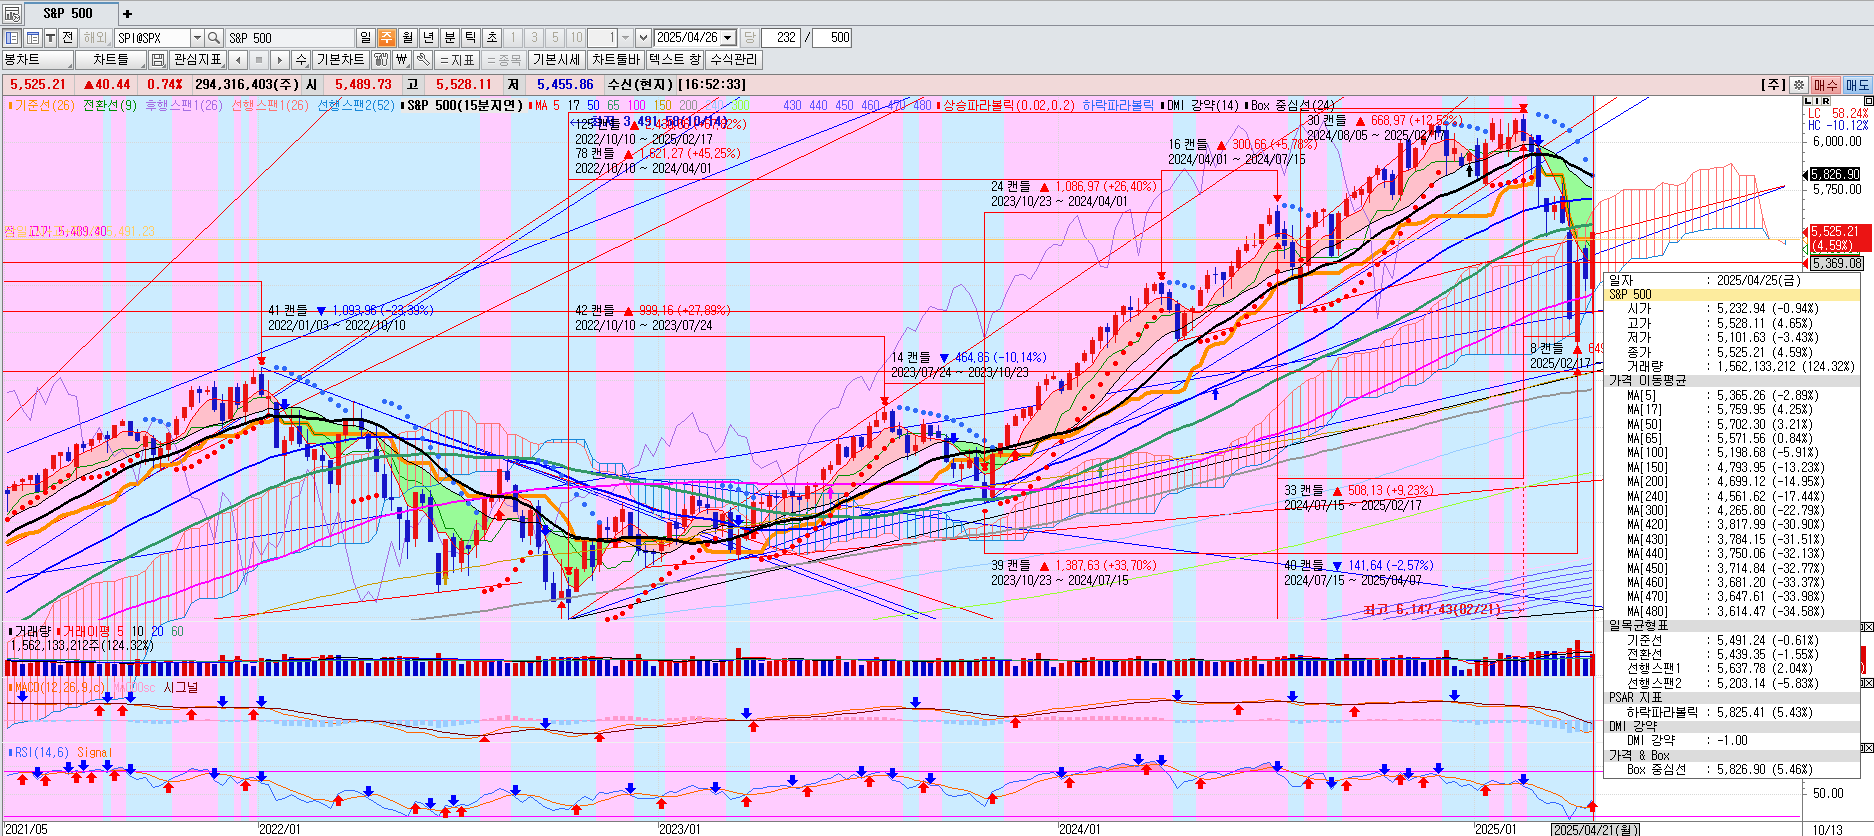Click the 전환선(9) legend label
The width and height of the screenshot is (1874, 836).
[110, 105]
